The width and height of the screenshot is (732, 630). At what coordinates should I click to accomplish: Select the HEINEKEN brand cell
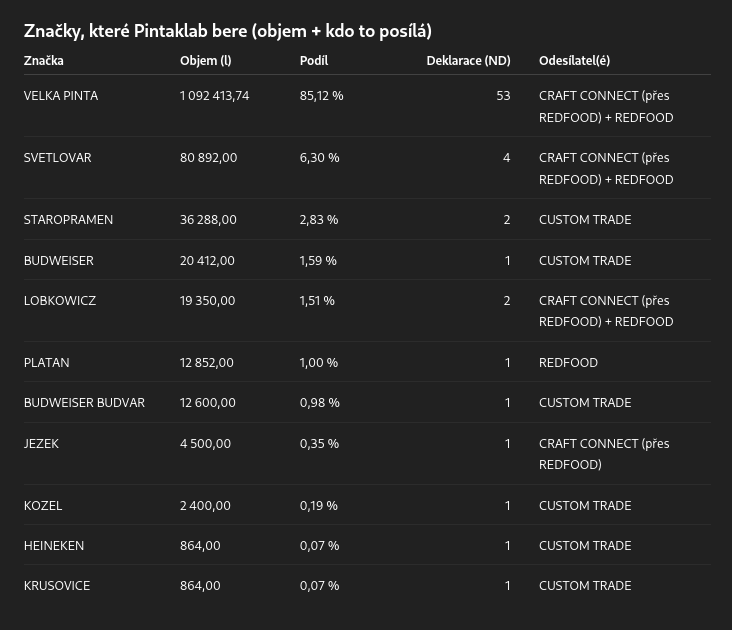(x=54, y=546)
